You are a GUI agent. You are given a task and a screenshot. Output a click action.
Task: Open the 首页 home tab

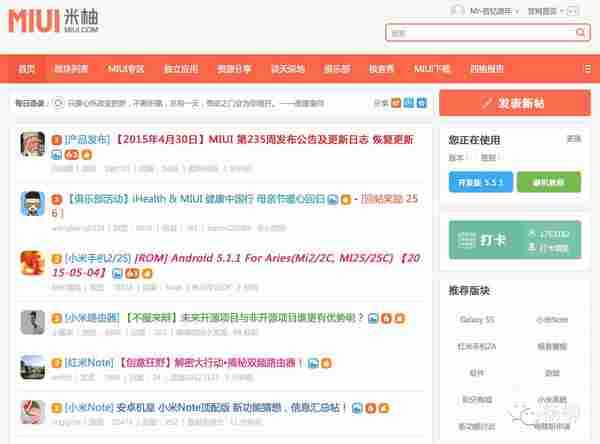point(26,69)
